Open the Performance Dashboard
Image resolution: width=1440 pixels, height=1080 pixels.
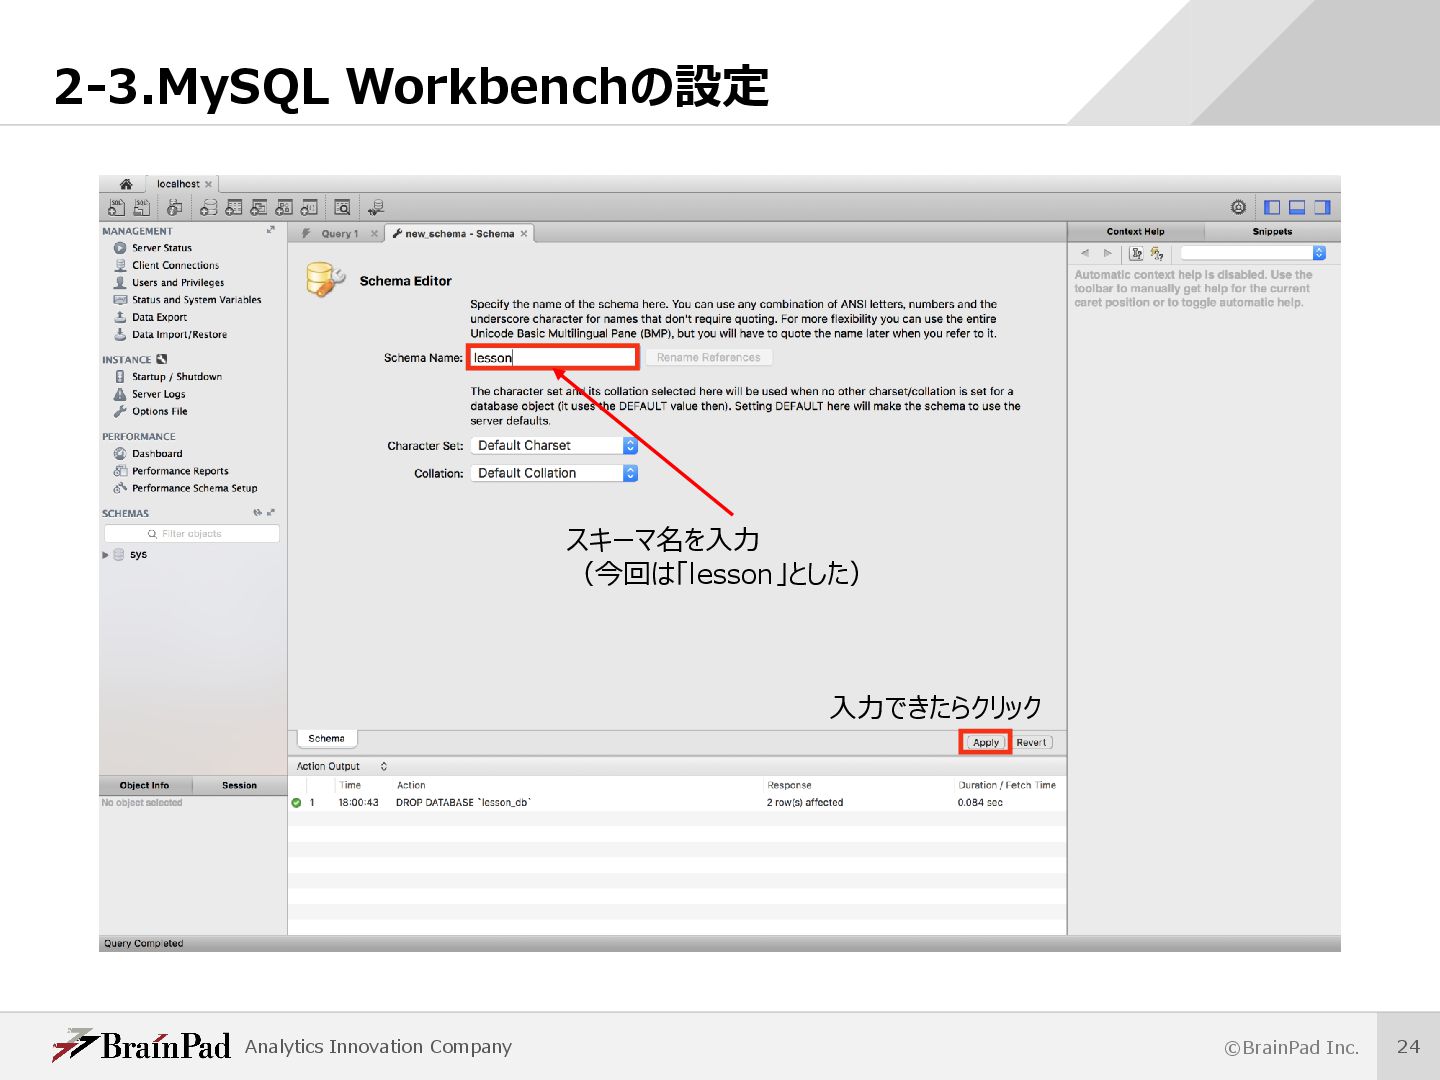click(148, 454)
